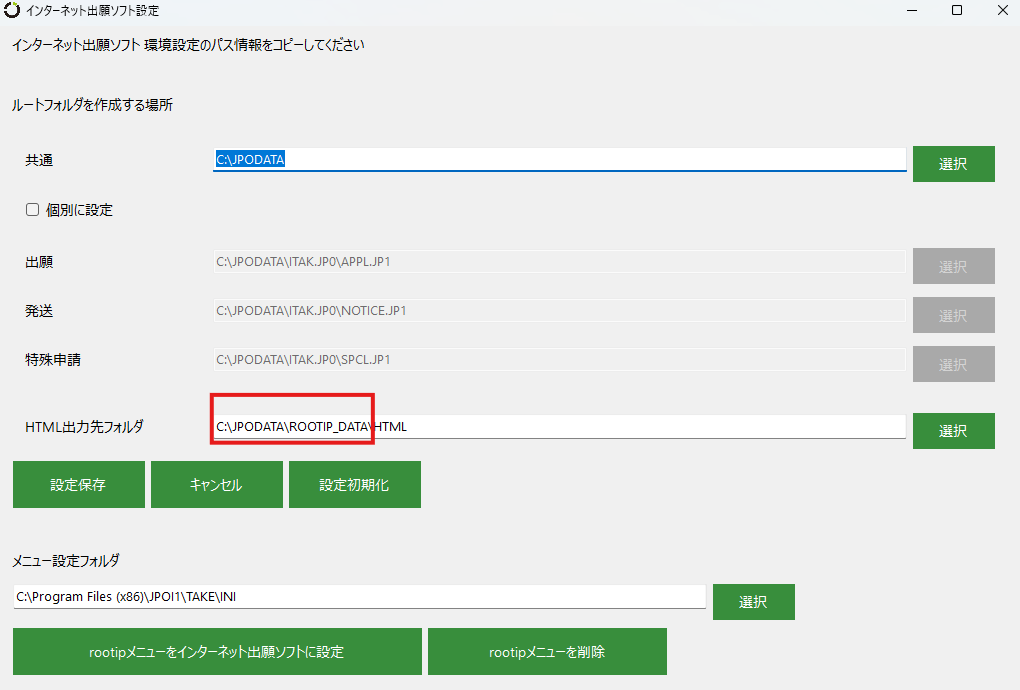Click rootipメニューを削除 button
This screenshot has height=690, width=1020.
pos(547,652)
